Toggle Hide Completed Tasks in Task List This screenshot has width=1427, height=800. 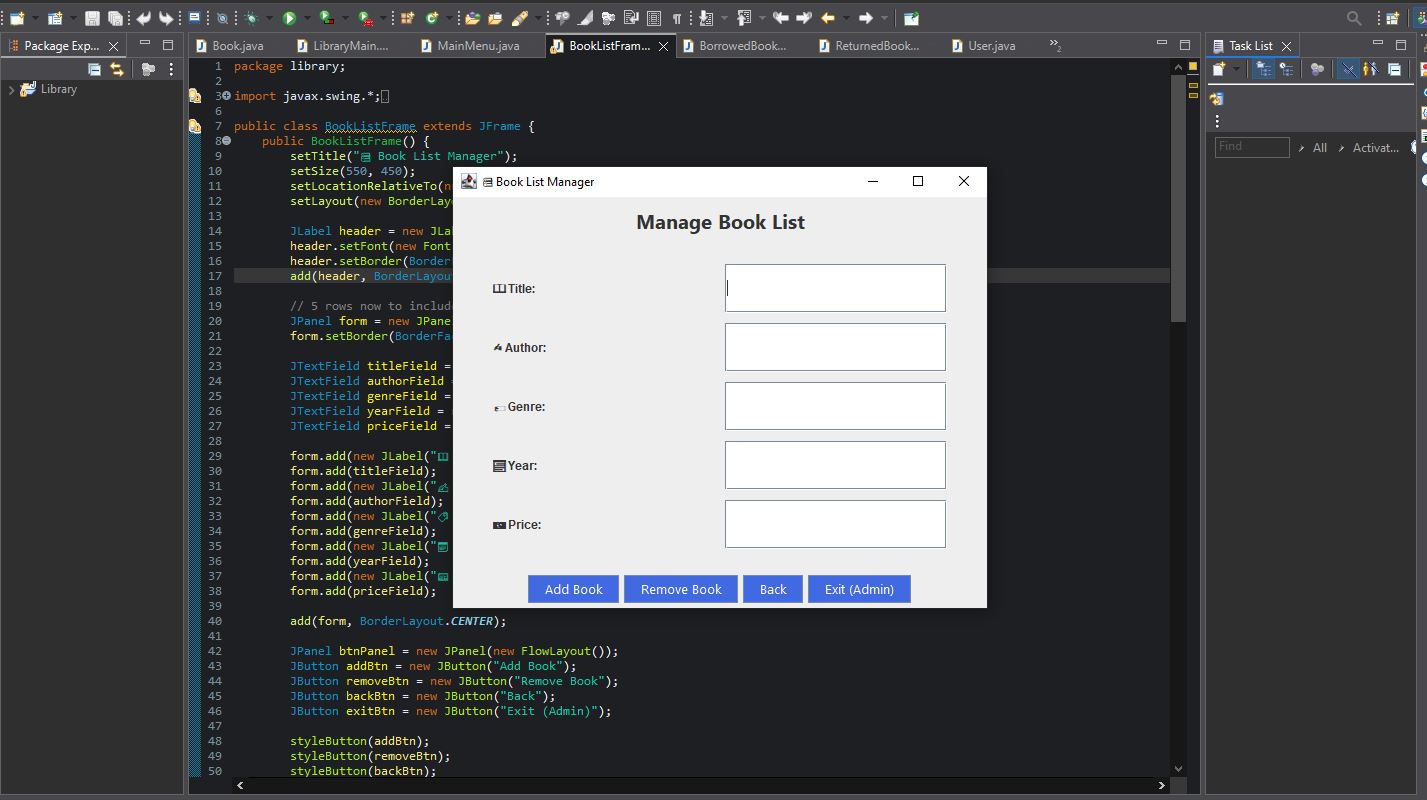1349,69
